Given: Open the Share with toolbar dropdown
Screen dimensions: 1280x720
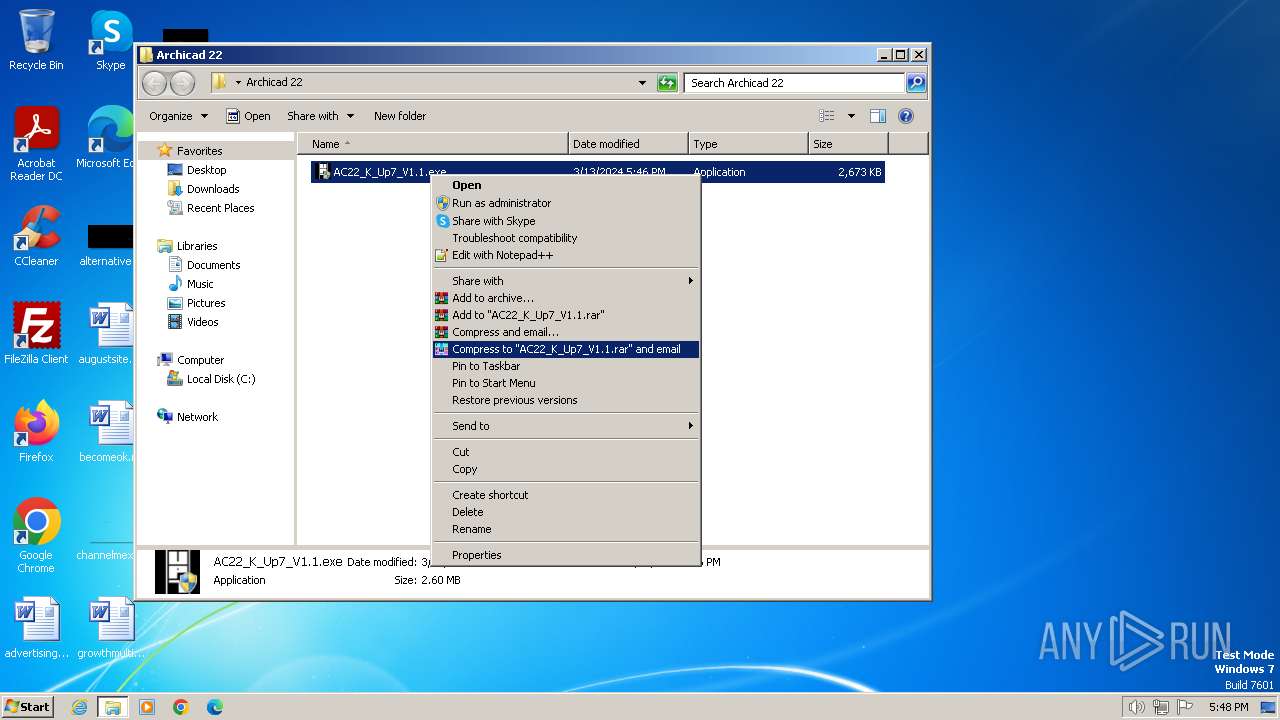Looking at the screenshot, I should pos(320,116).
